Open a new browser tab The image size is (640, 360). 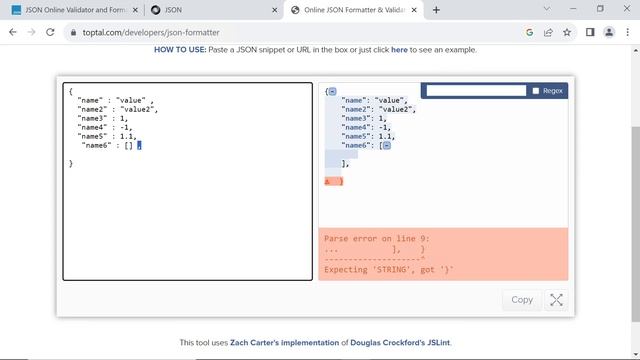click(436, 10)
